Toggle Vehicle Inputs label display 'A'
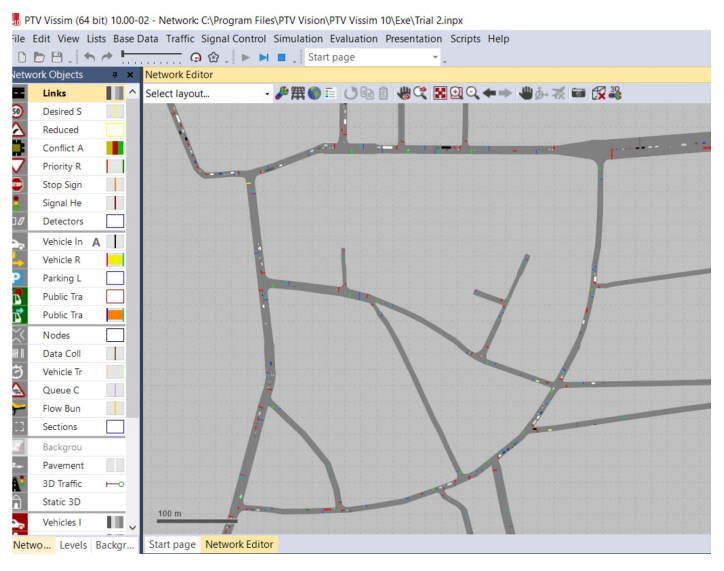Viewport: 724px width, 571px height. (97, 242)
